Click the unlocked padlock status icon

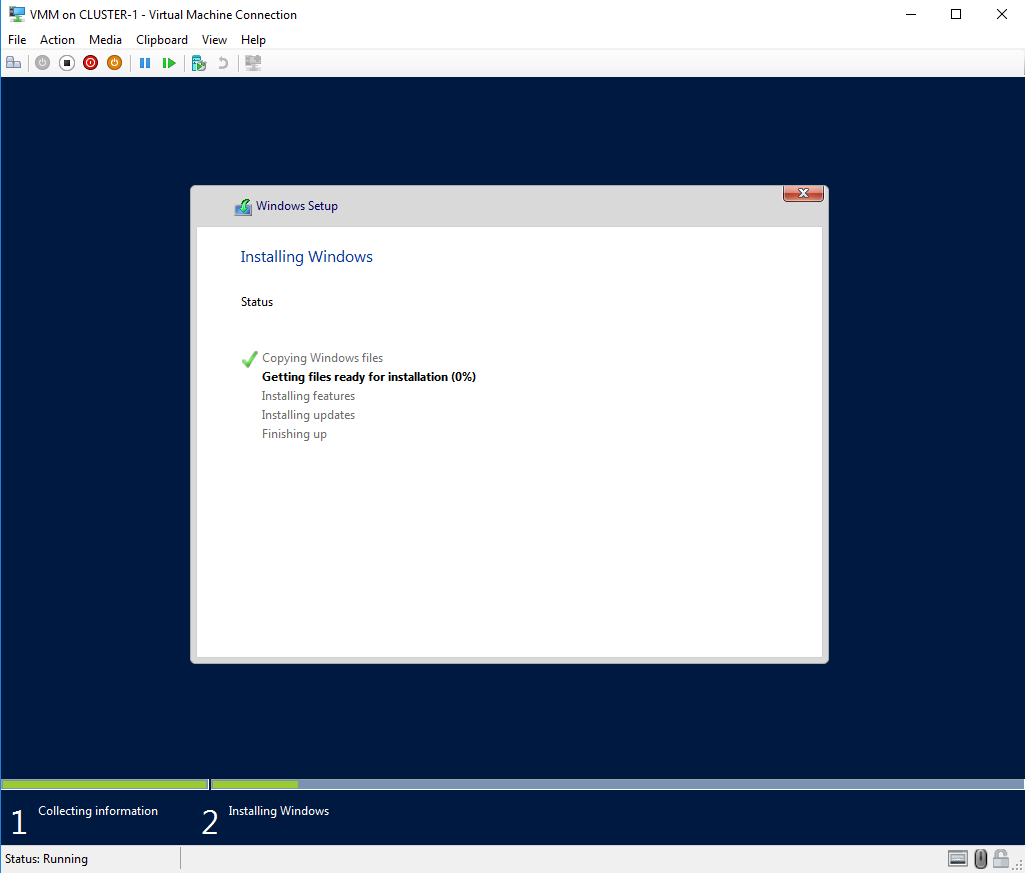tap(1001, 858)
